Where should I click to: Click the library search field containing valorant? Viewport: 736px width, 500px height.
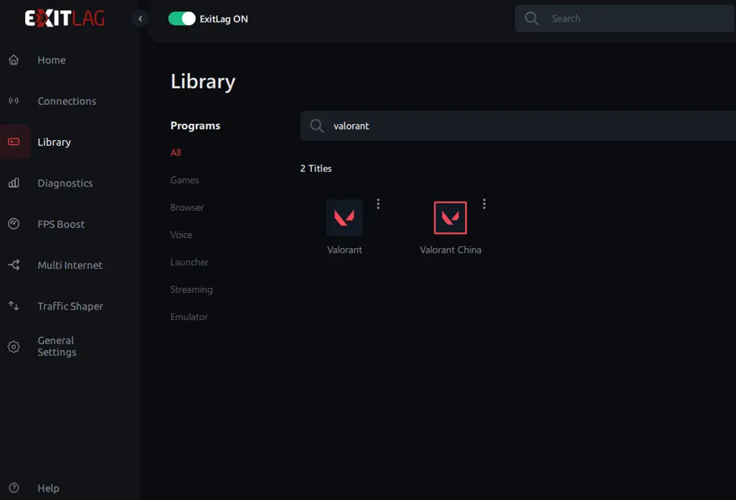click(x=520, y=126)
